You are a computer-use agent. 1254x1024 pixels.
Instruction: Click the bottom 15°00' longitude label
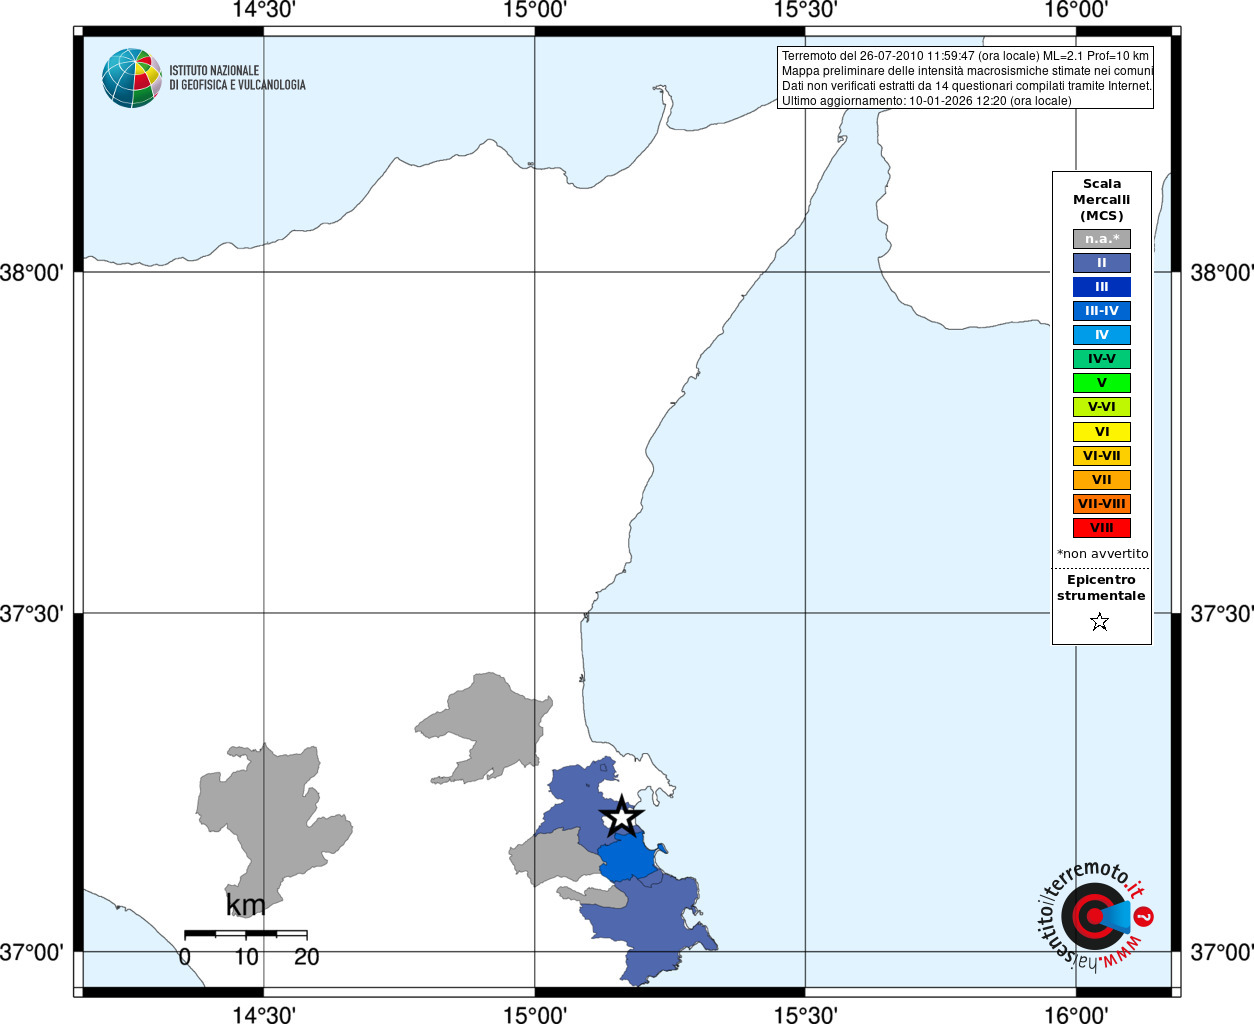tap(534, 1014)
